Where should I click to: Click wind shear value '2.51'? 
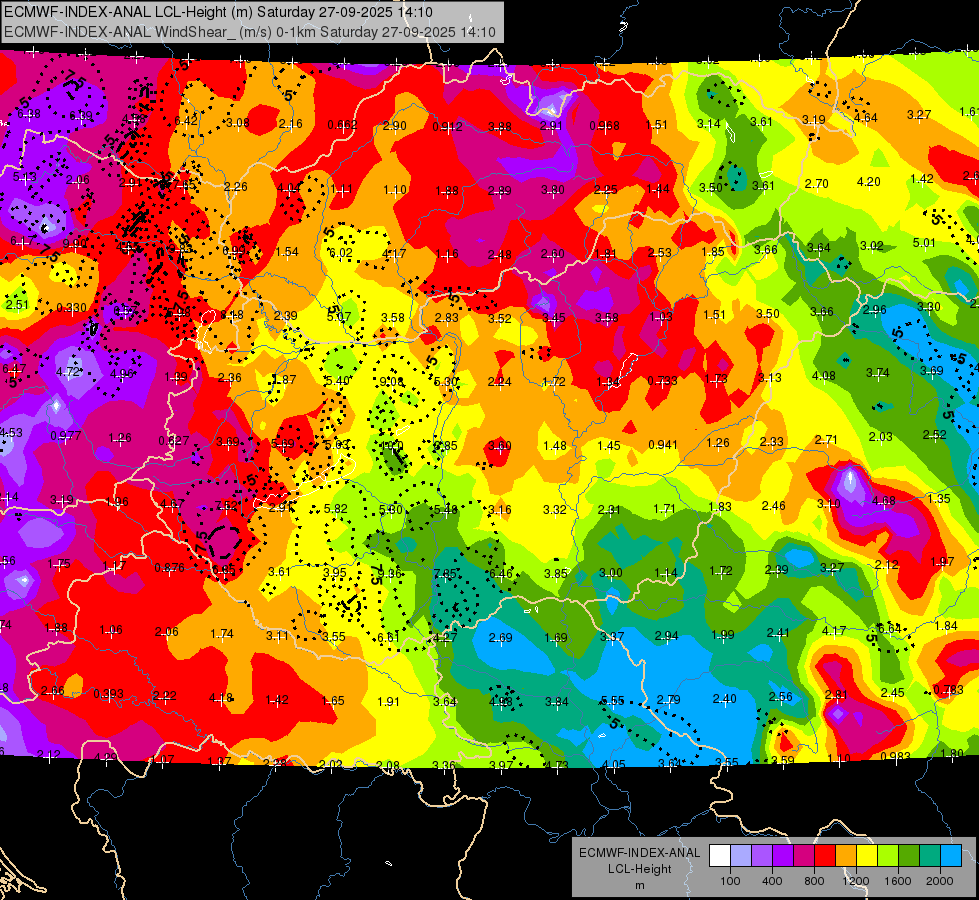pos(17,305)
